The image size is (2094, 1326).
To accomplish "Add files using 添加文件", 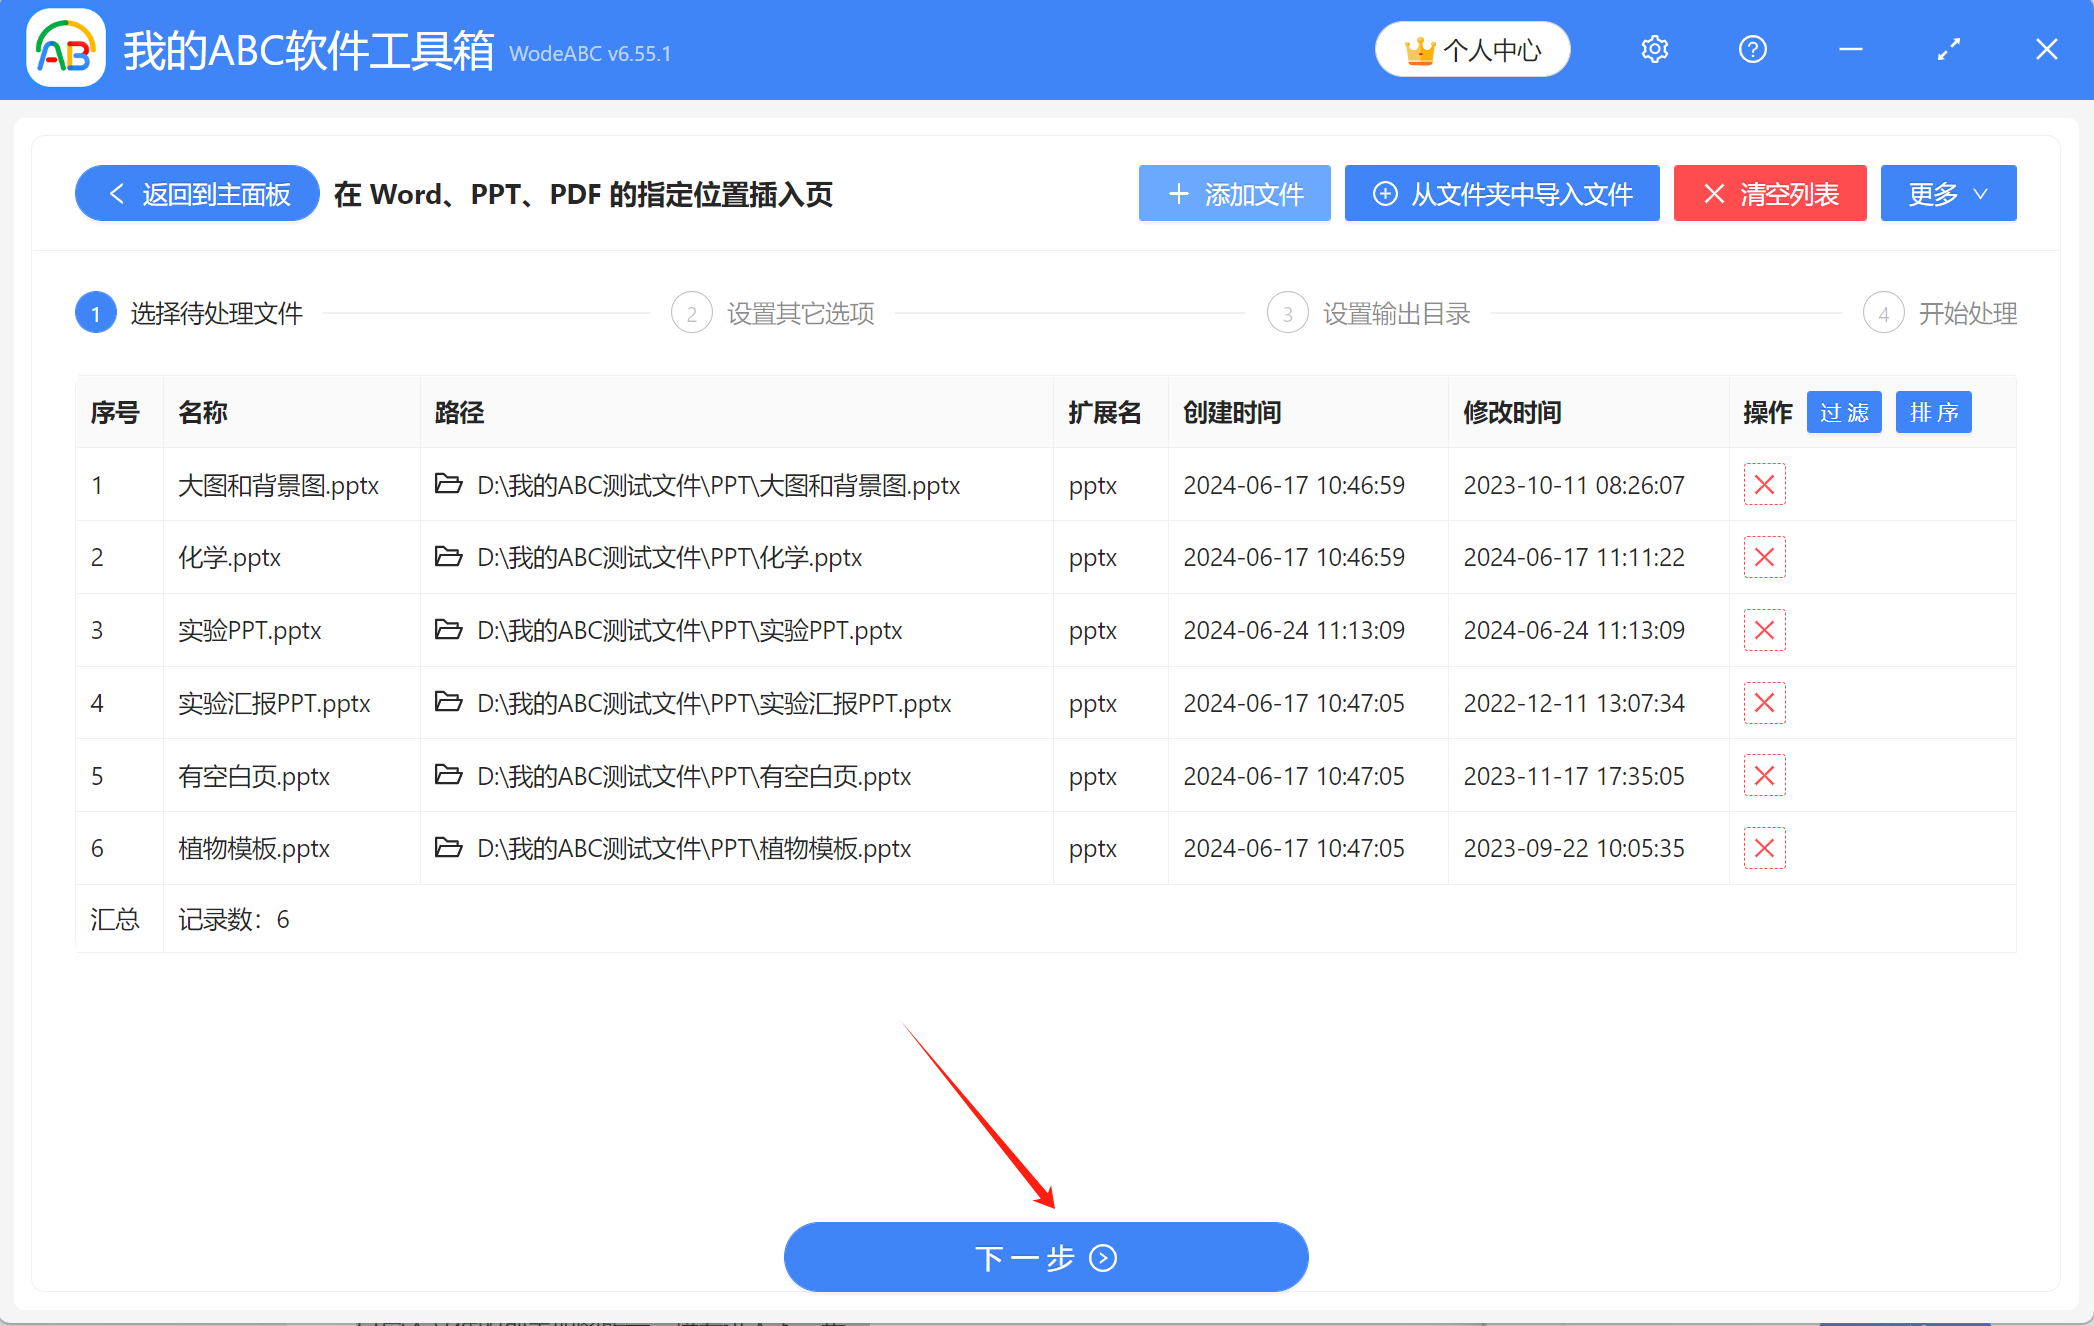I will tap(1234, 193).
